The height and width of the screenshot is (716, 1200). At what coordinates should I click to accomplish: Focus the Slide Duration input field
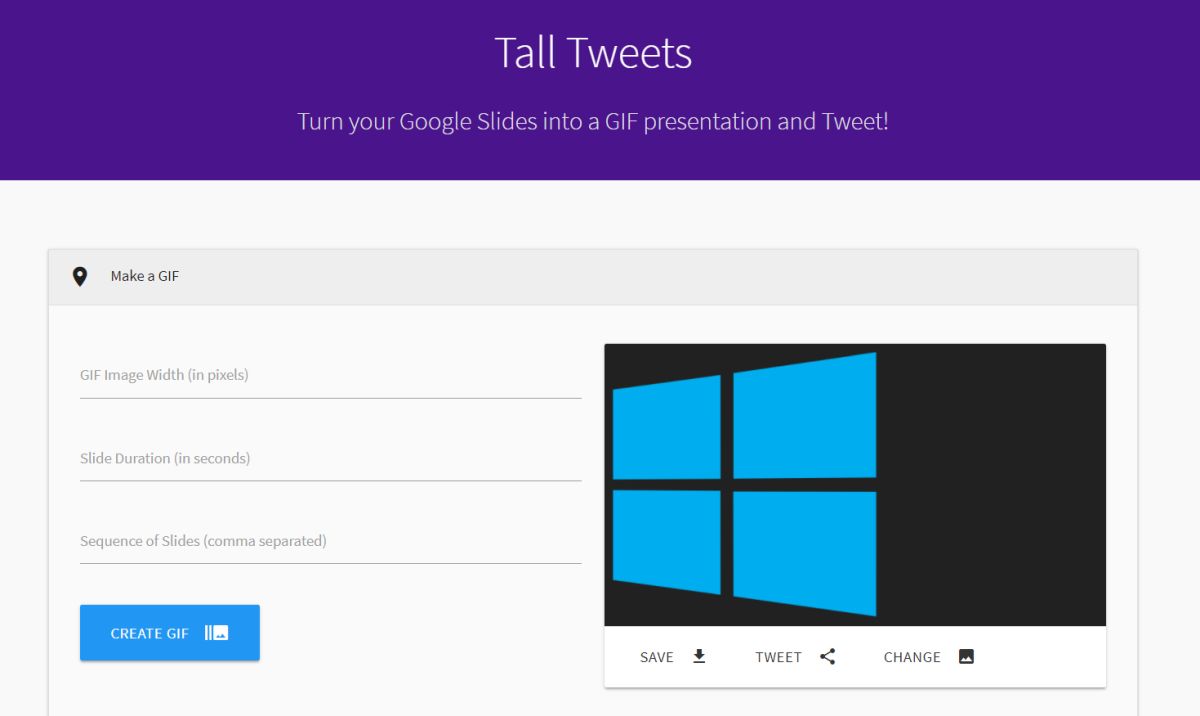tap(331, 459)
